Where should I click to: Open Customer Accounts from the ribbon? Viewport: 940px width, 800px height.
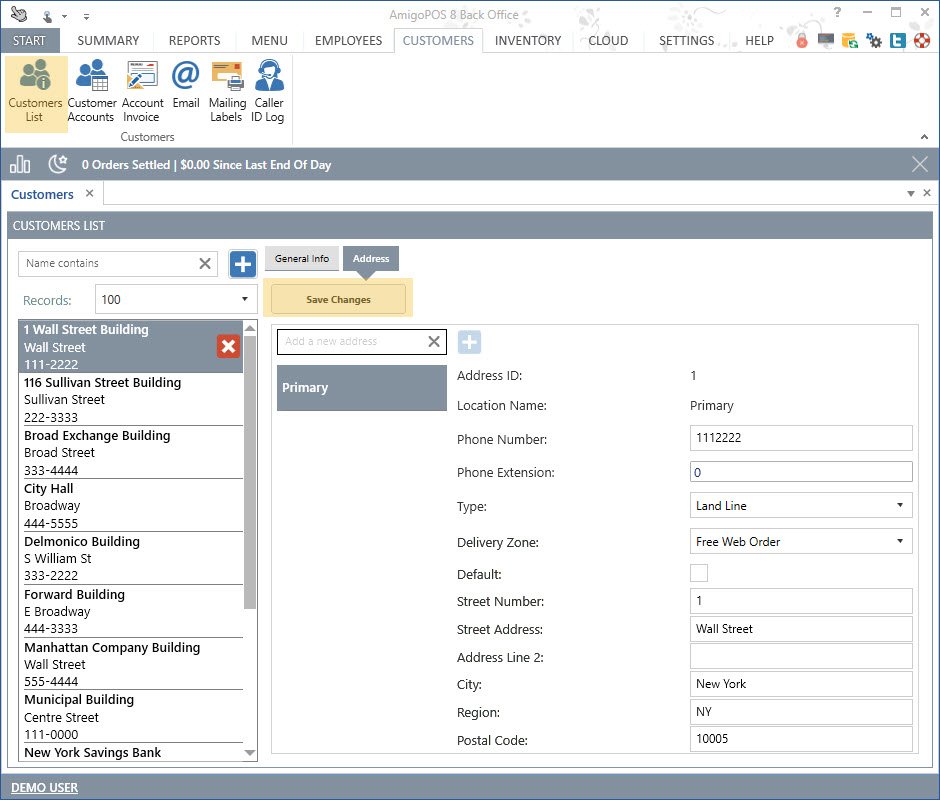91,90
